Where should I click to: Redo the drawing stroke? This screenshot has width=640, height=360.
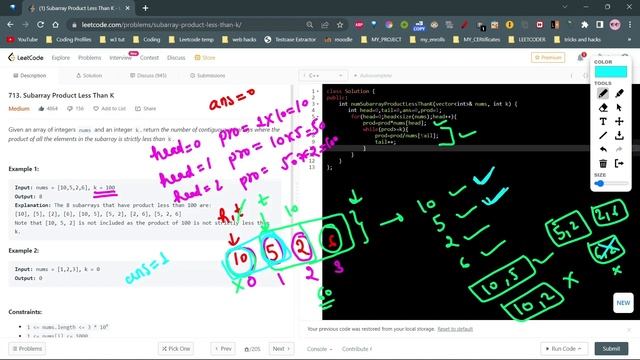(619, 149)
